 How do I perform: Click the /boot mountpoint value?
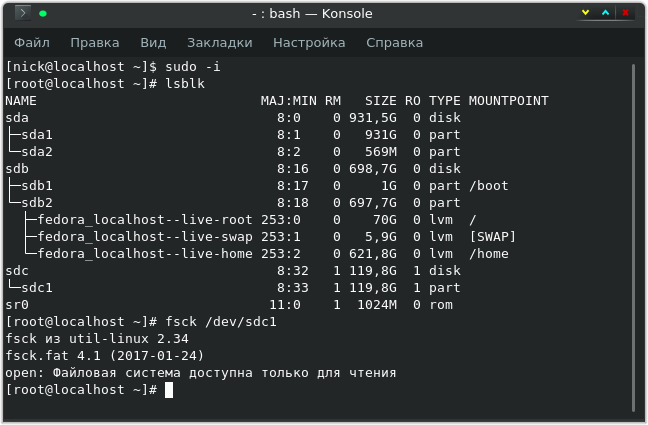pos(488,186)
